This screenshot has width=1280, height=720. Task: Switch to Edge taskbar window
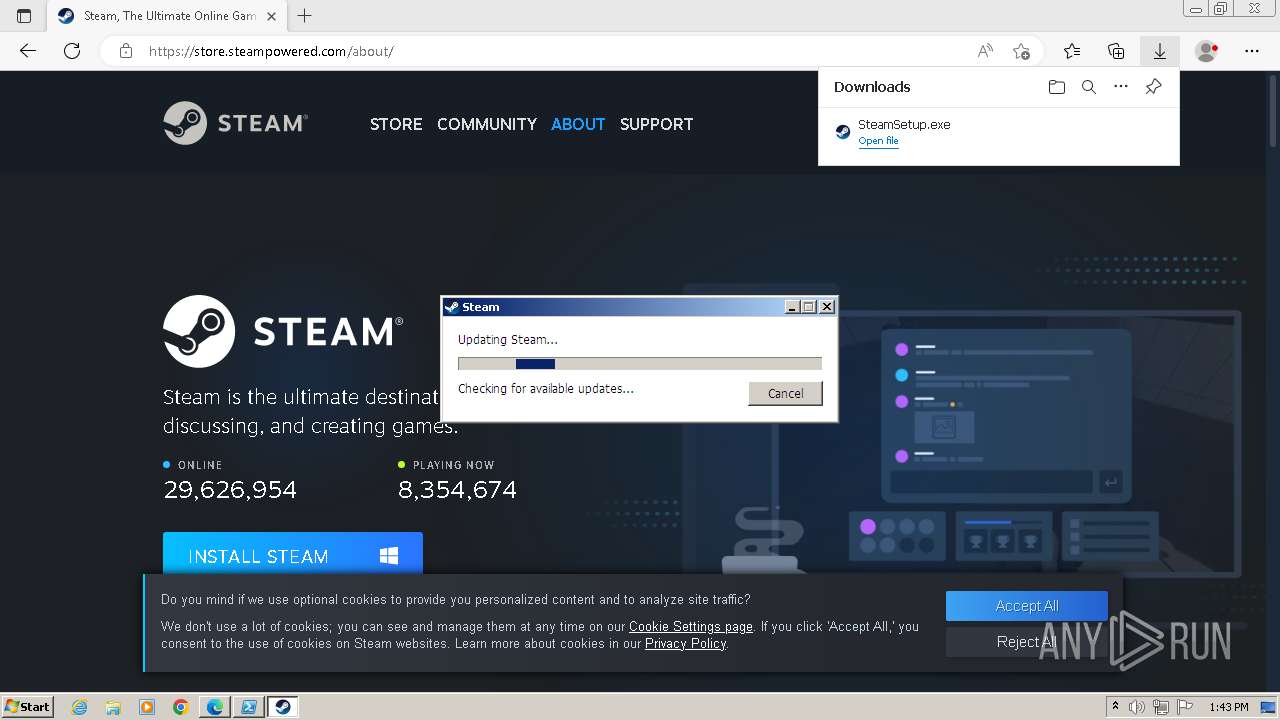tap(215, 707)
